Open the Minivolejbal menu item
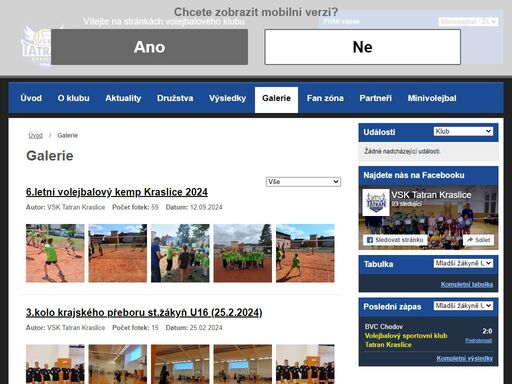Viewport: 512px width, 384px height. coord(432,98)
